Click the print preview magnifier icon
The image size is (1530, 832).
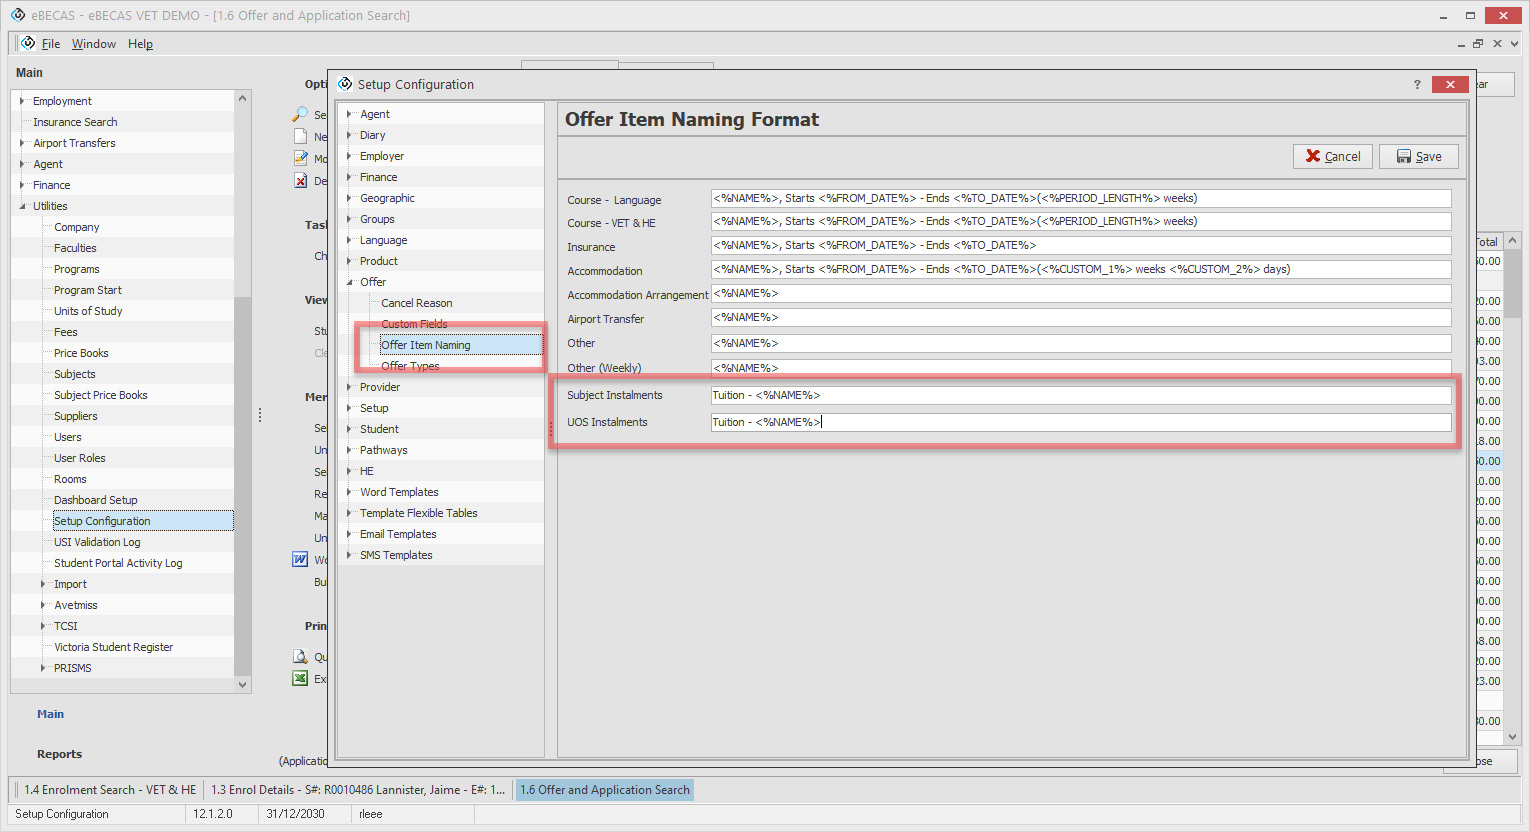[x=300, y=656]
